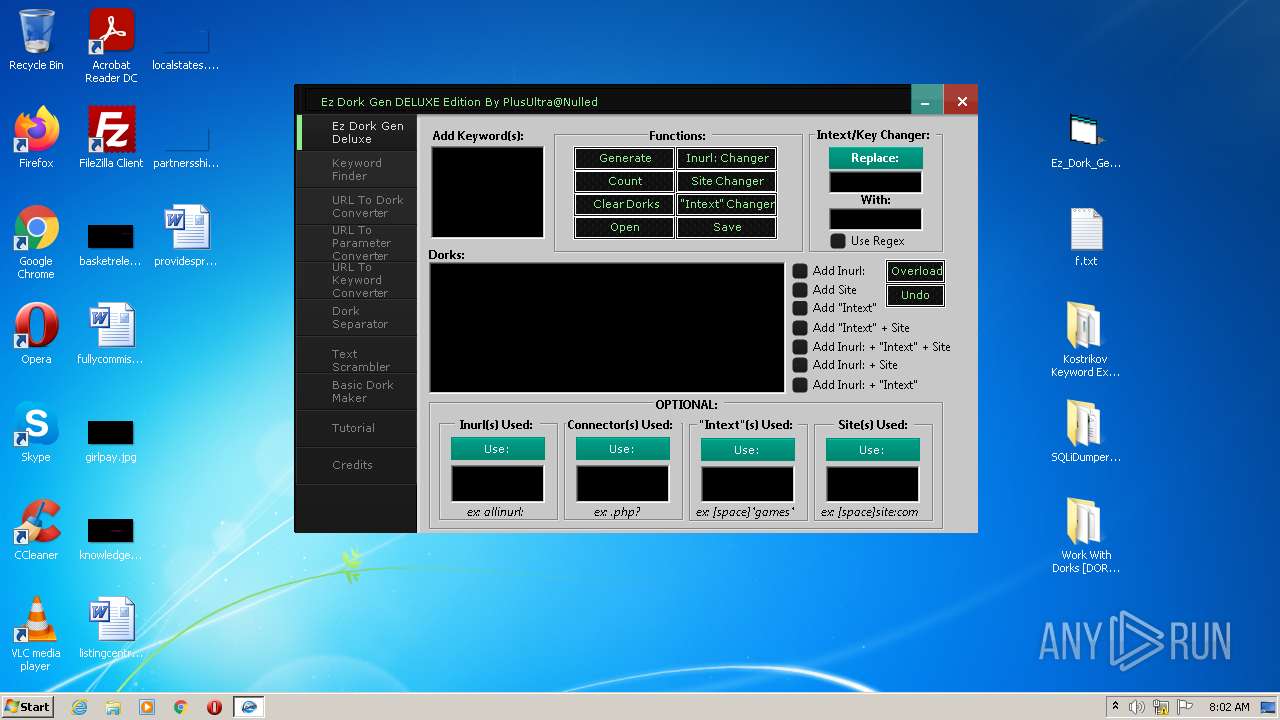The width and height of the screenshot is (1280, 720).
Task: Launch Opera browser desktop shortcut
Action: [36, 334]
